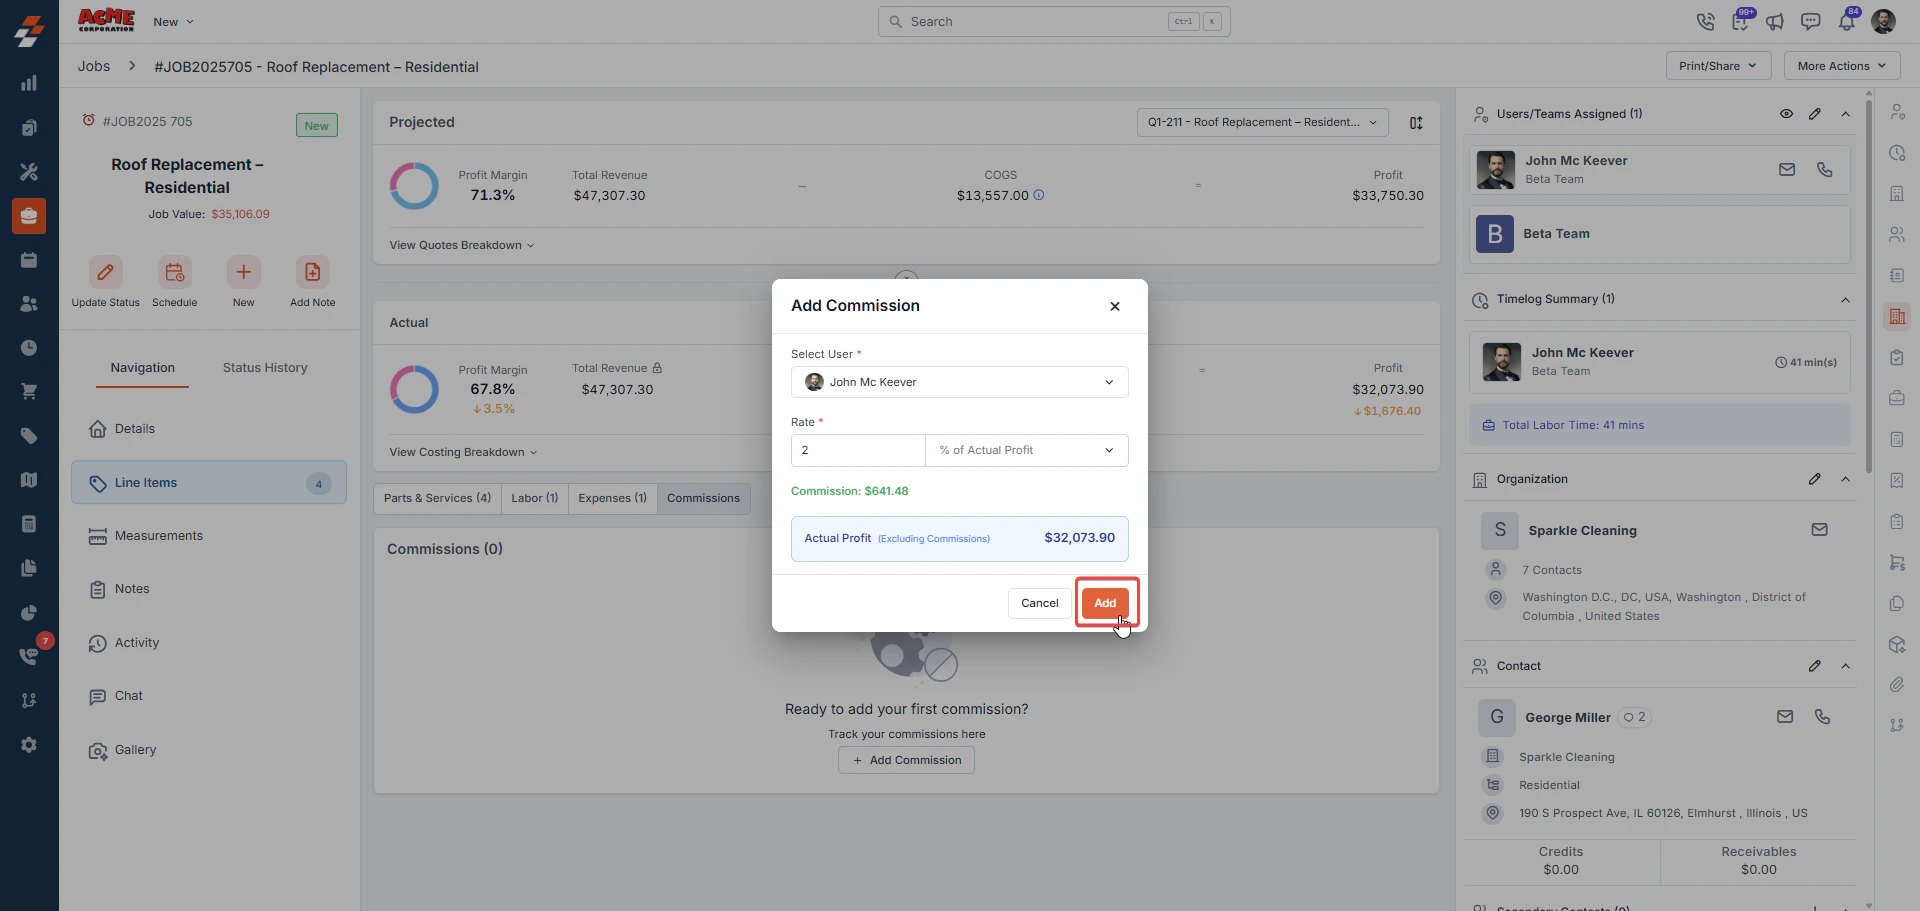Open the dashboard chart icon in left sidebar
This screenshot has height=911, width=1920.
point(29,83)
